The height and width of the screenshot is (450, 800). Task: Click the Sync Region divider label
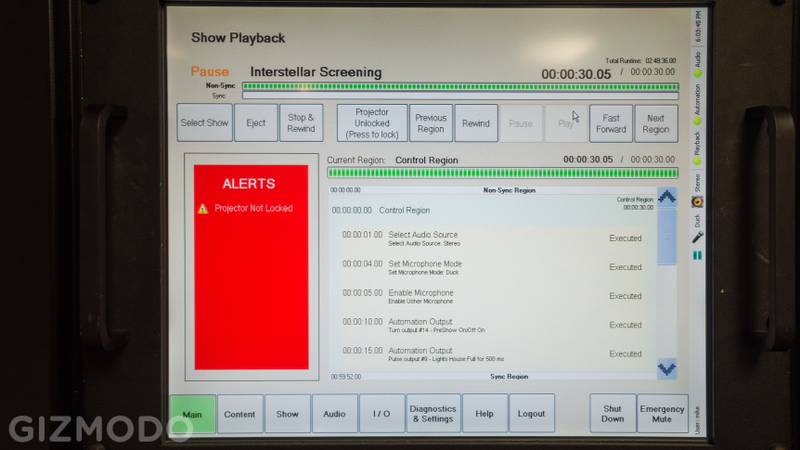pos(509,377)
